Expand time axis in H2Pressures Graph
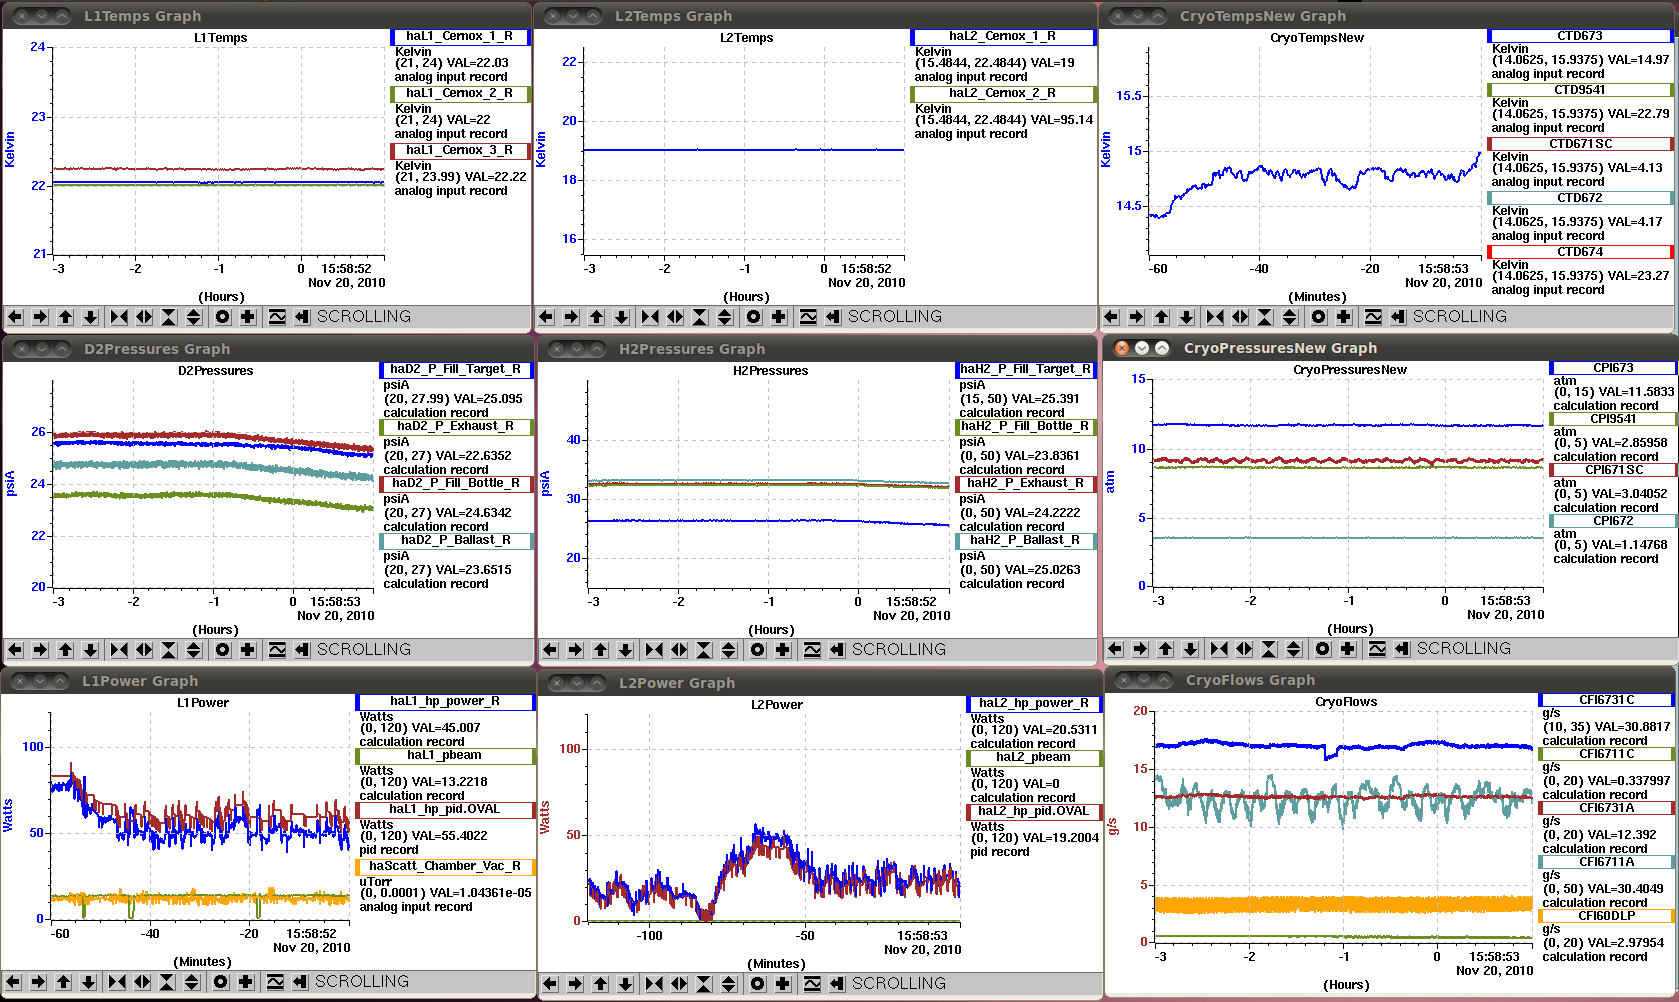1679x1002 pixels. 679,650
